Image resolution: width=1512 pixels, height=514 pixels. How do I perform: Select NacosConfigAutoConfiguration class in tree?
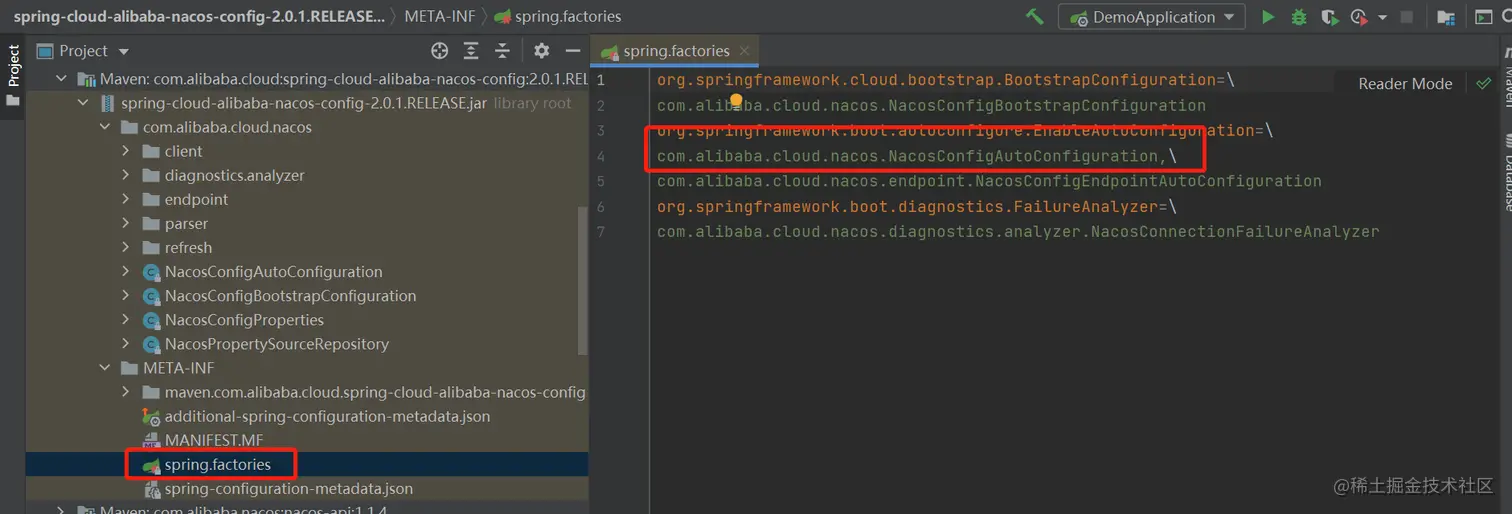pyautogui.click(x=273, y=272)
